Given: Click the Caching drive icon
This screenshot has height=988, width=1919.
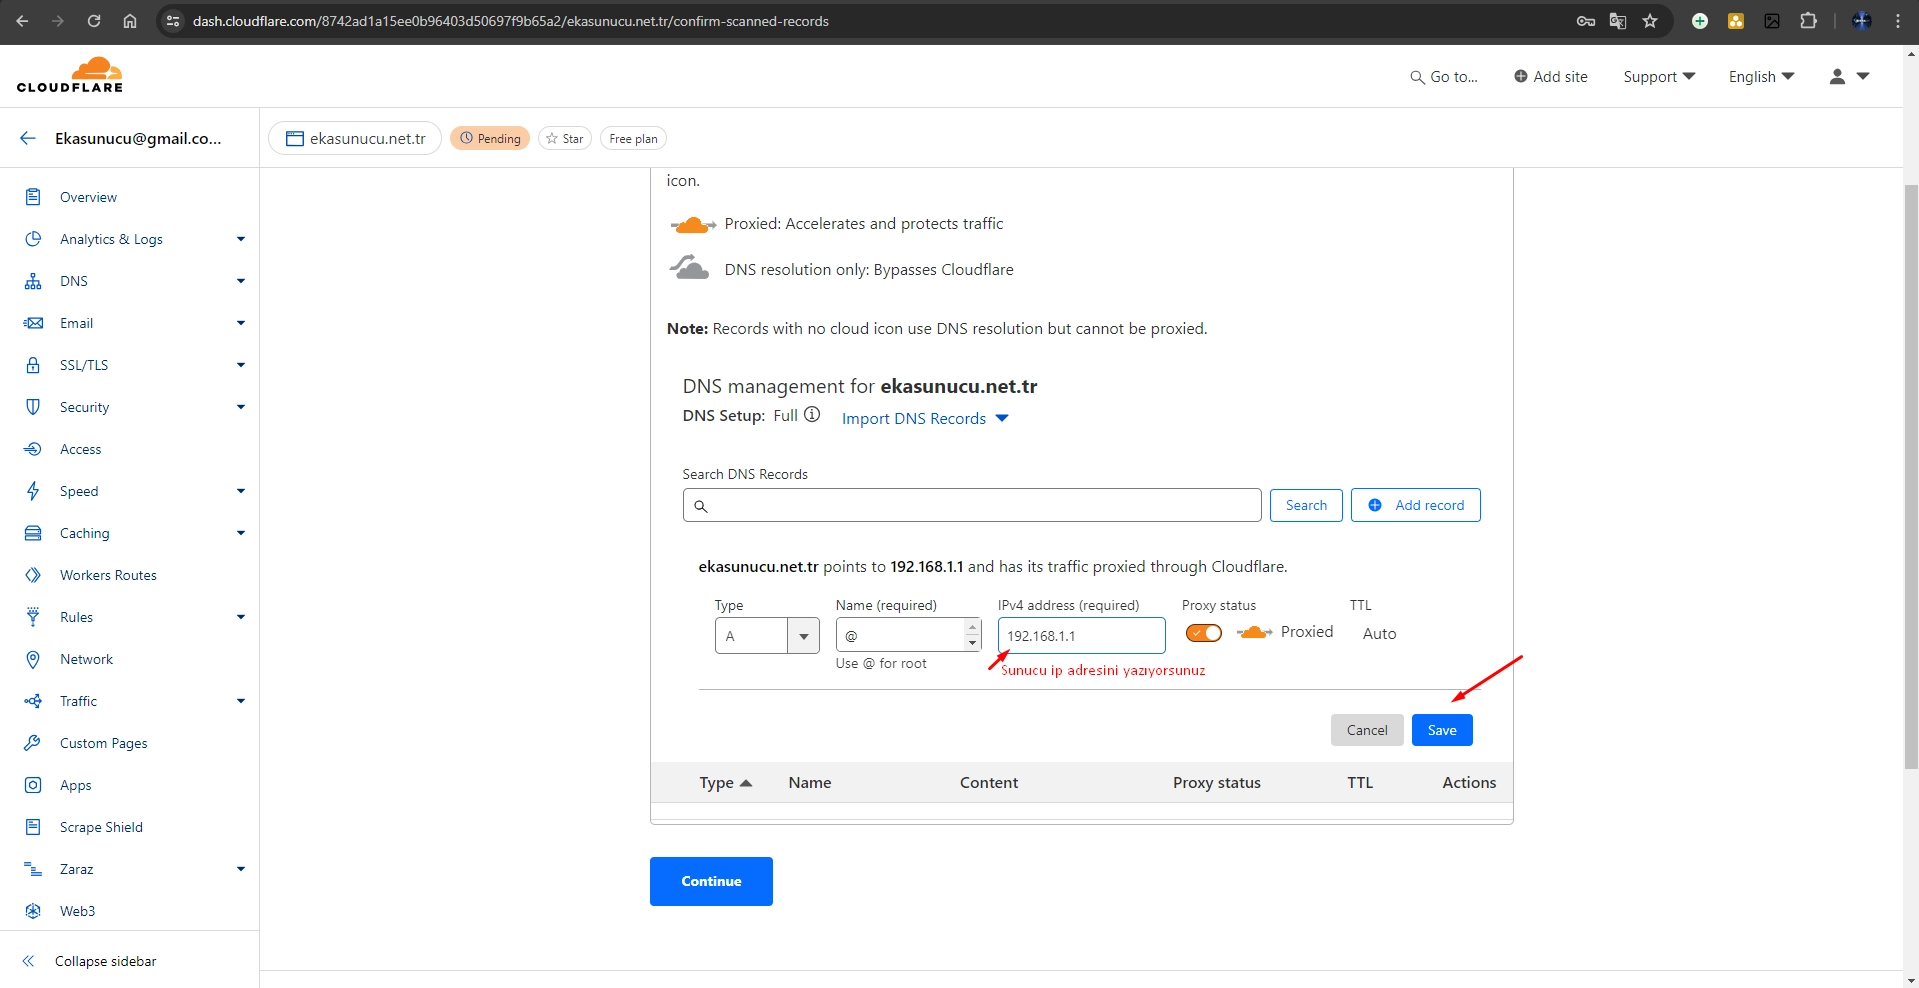Looking at the screenshot, I should coord(33,533).
